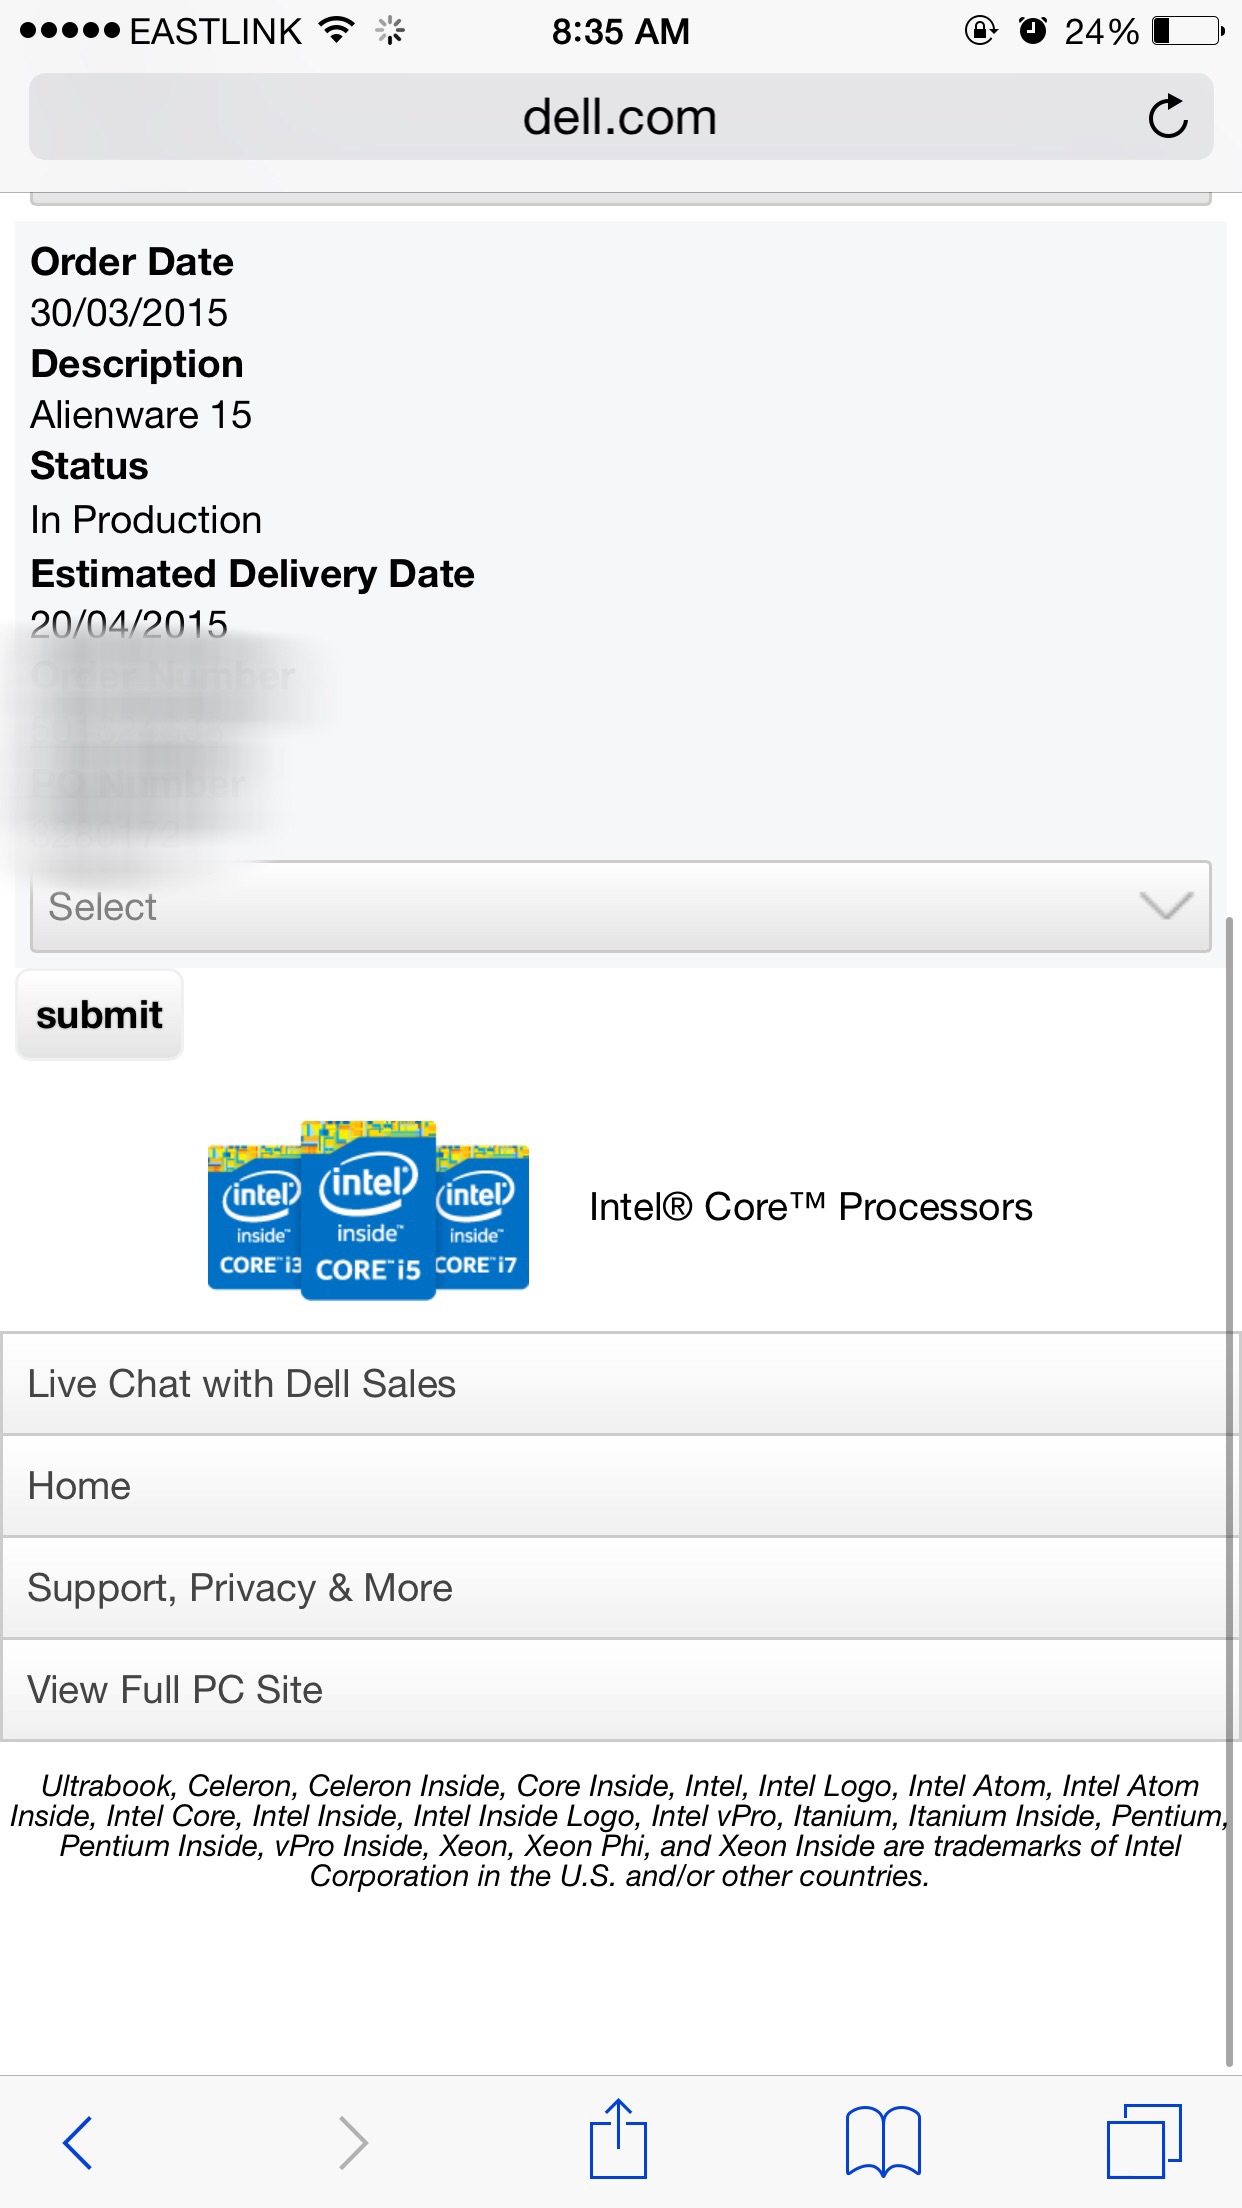The width and height of the screenshot is (1242, 2208).
Task: Tap the page scrollbar
Action: [x=1229, y=1490]
